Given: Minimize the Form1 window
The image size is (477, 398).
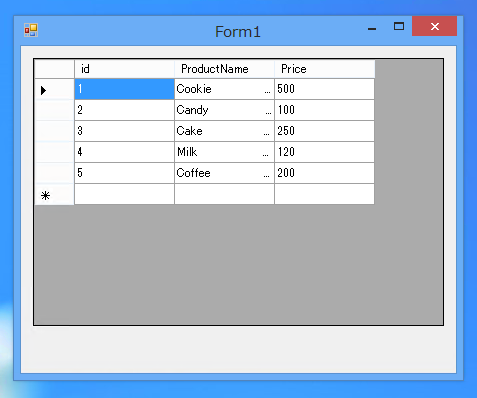Looking at the screenshot, I should tap(372, 29).
